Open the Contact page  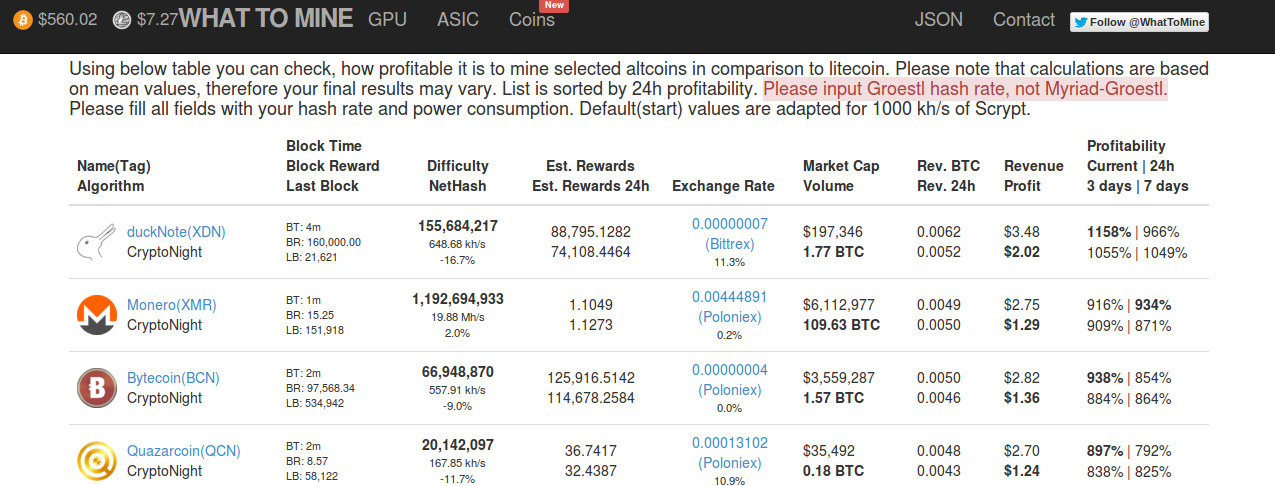1024,20
